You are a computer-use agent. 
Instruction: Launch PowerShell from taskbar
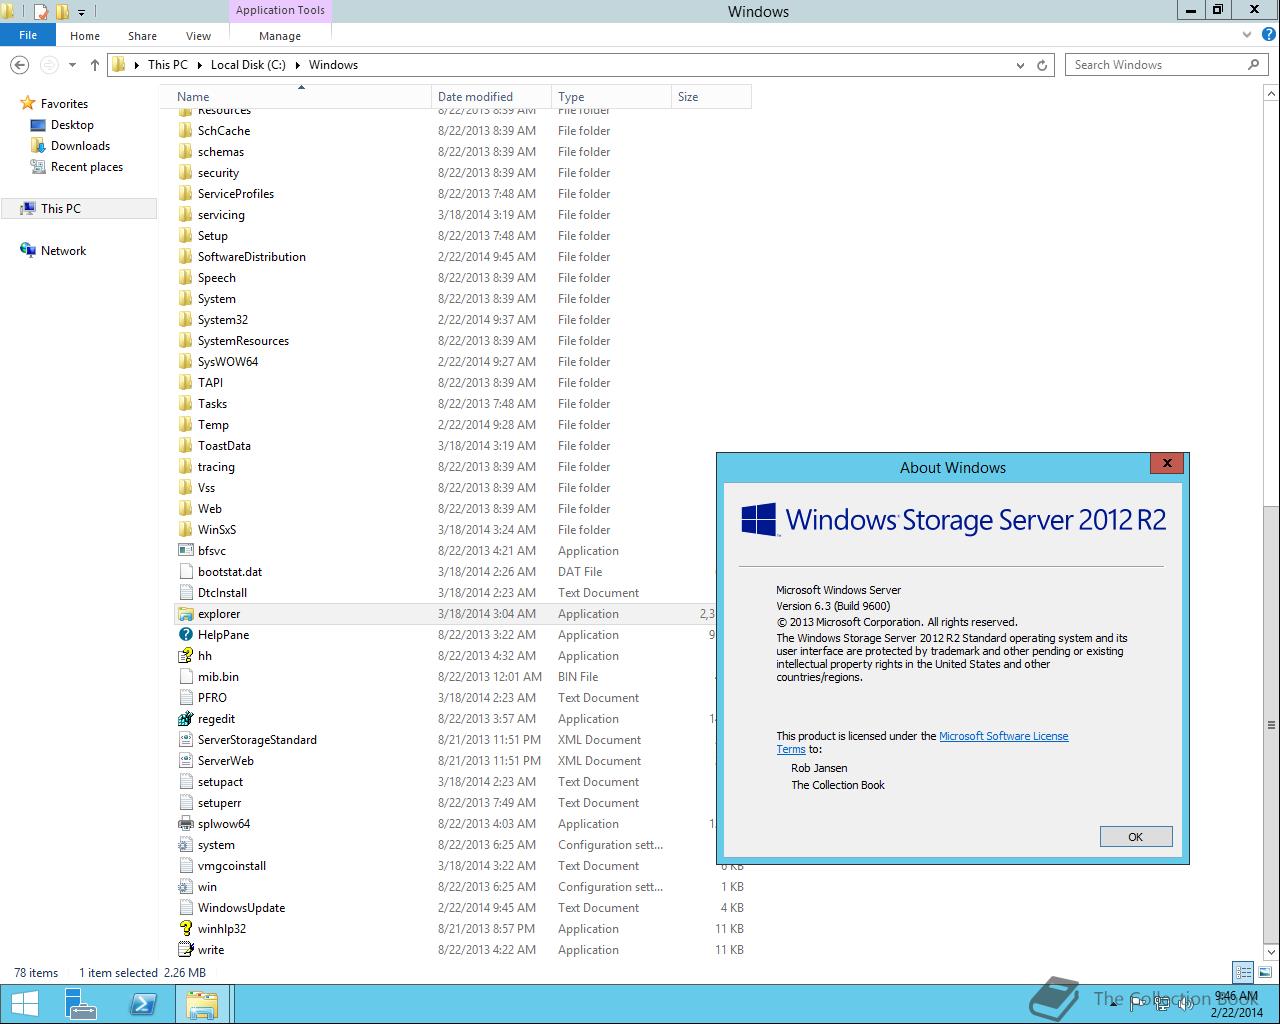coord(143,1004)
